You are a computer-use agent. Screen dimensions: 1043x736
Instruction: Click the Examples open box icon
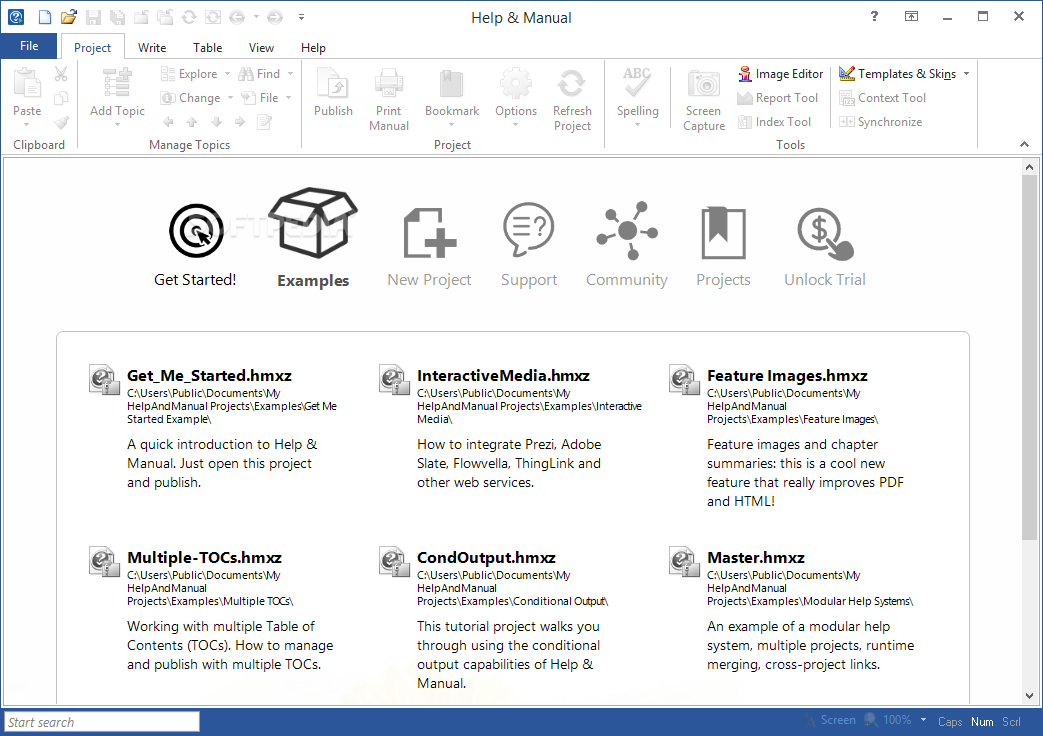click(x=313, y=223)
